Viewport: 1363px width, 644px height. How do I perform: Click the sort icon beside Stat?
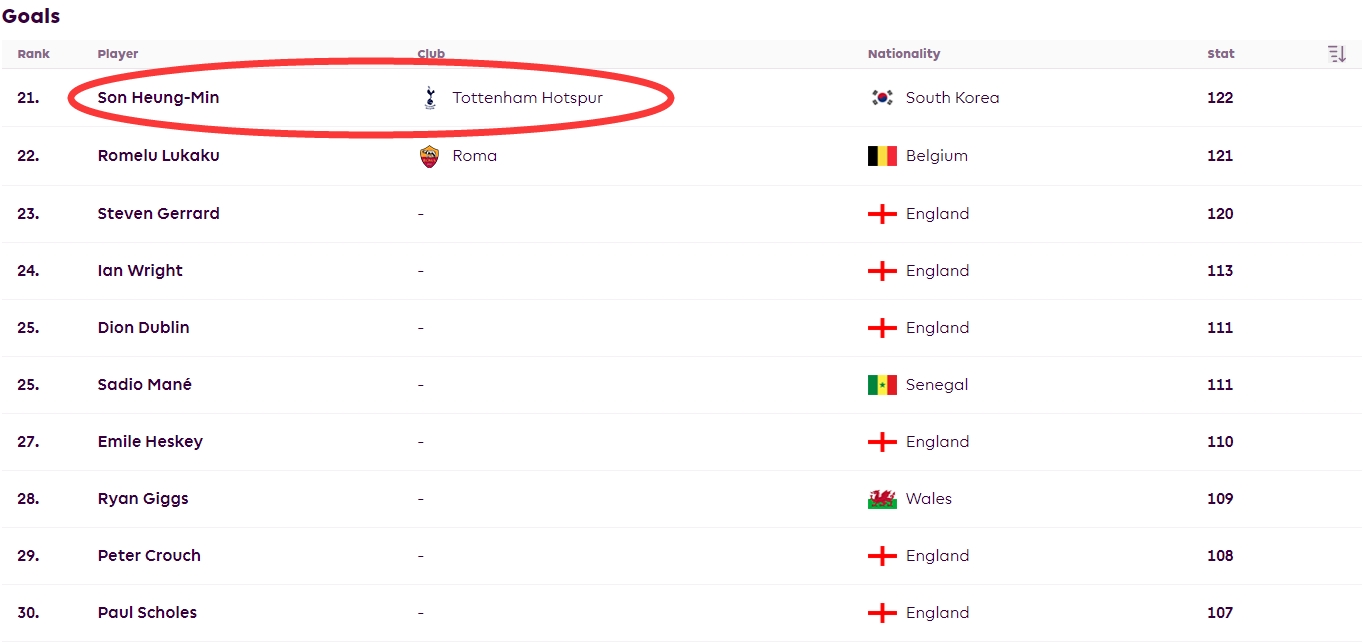1337,54
